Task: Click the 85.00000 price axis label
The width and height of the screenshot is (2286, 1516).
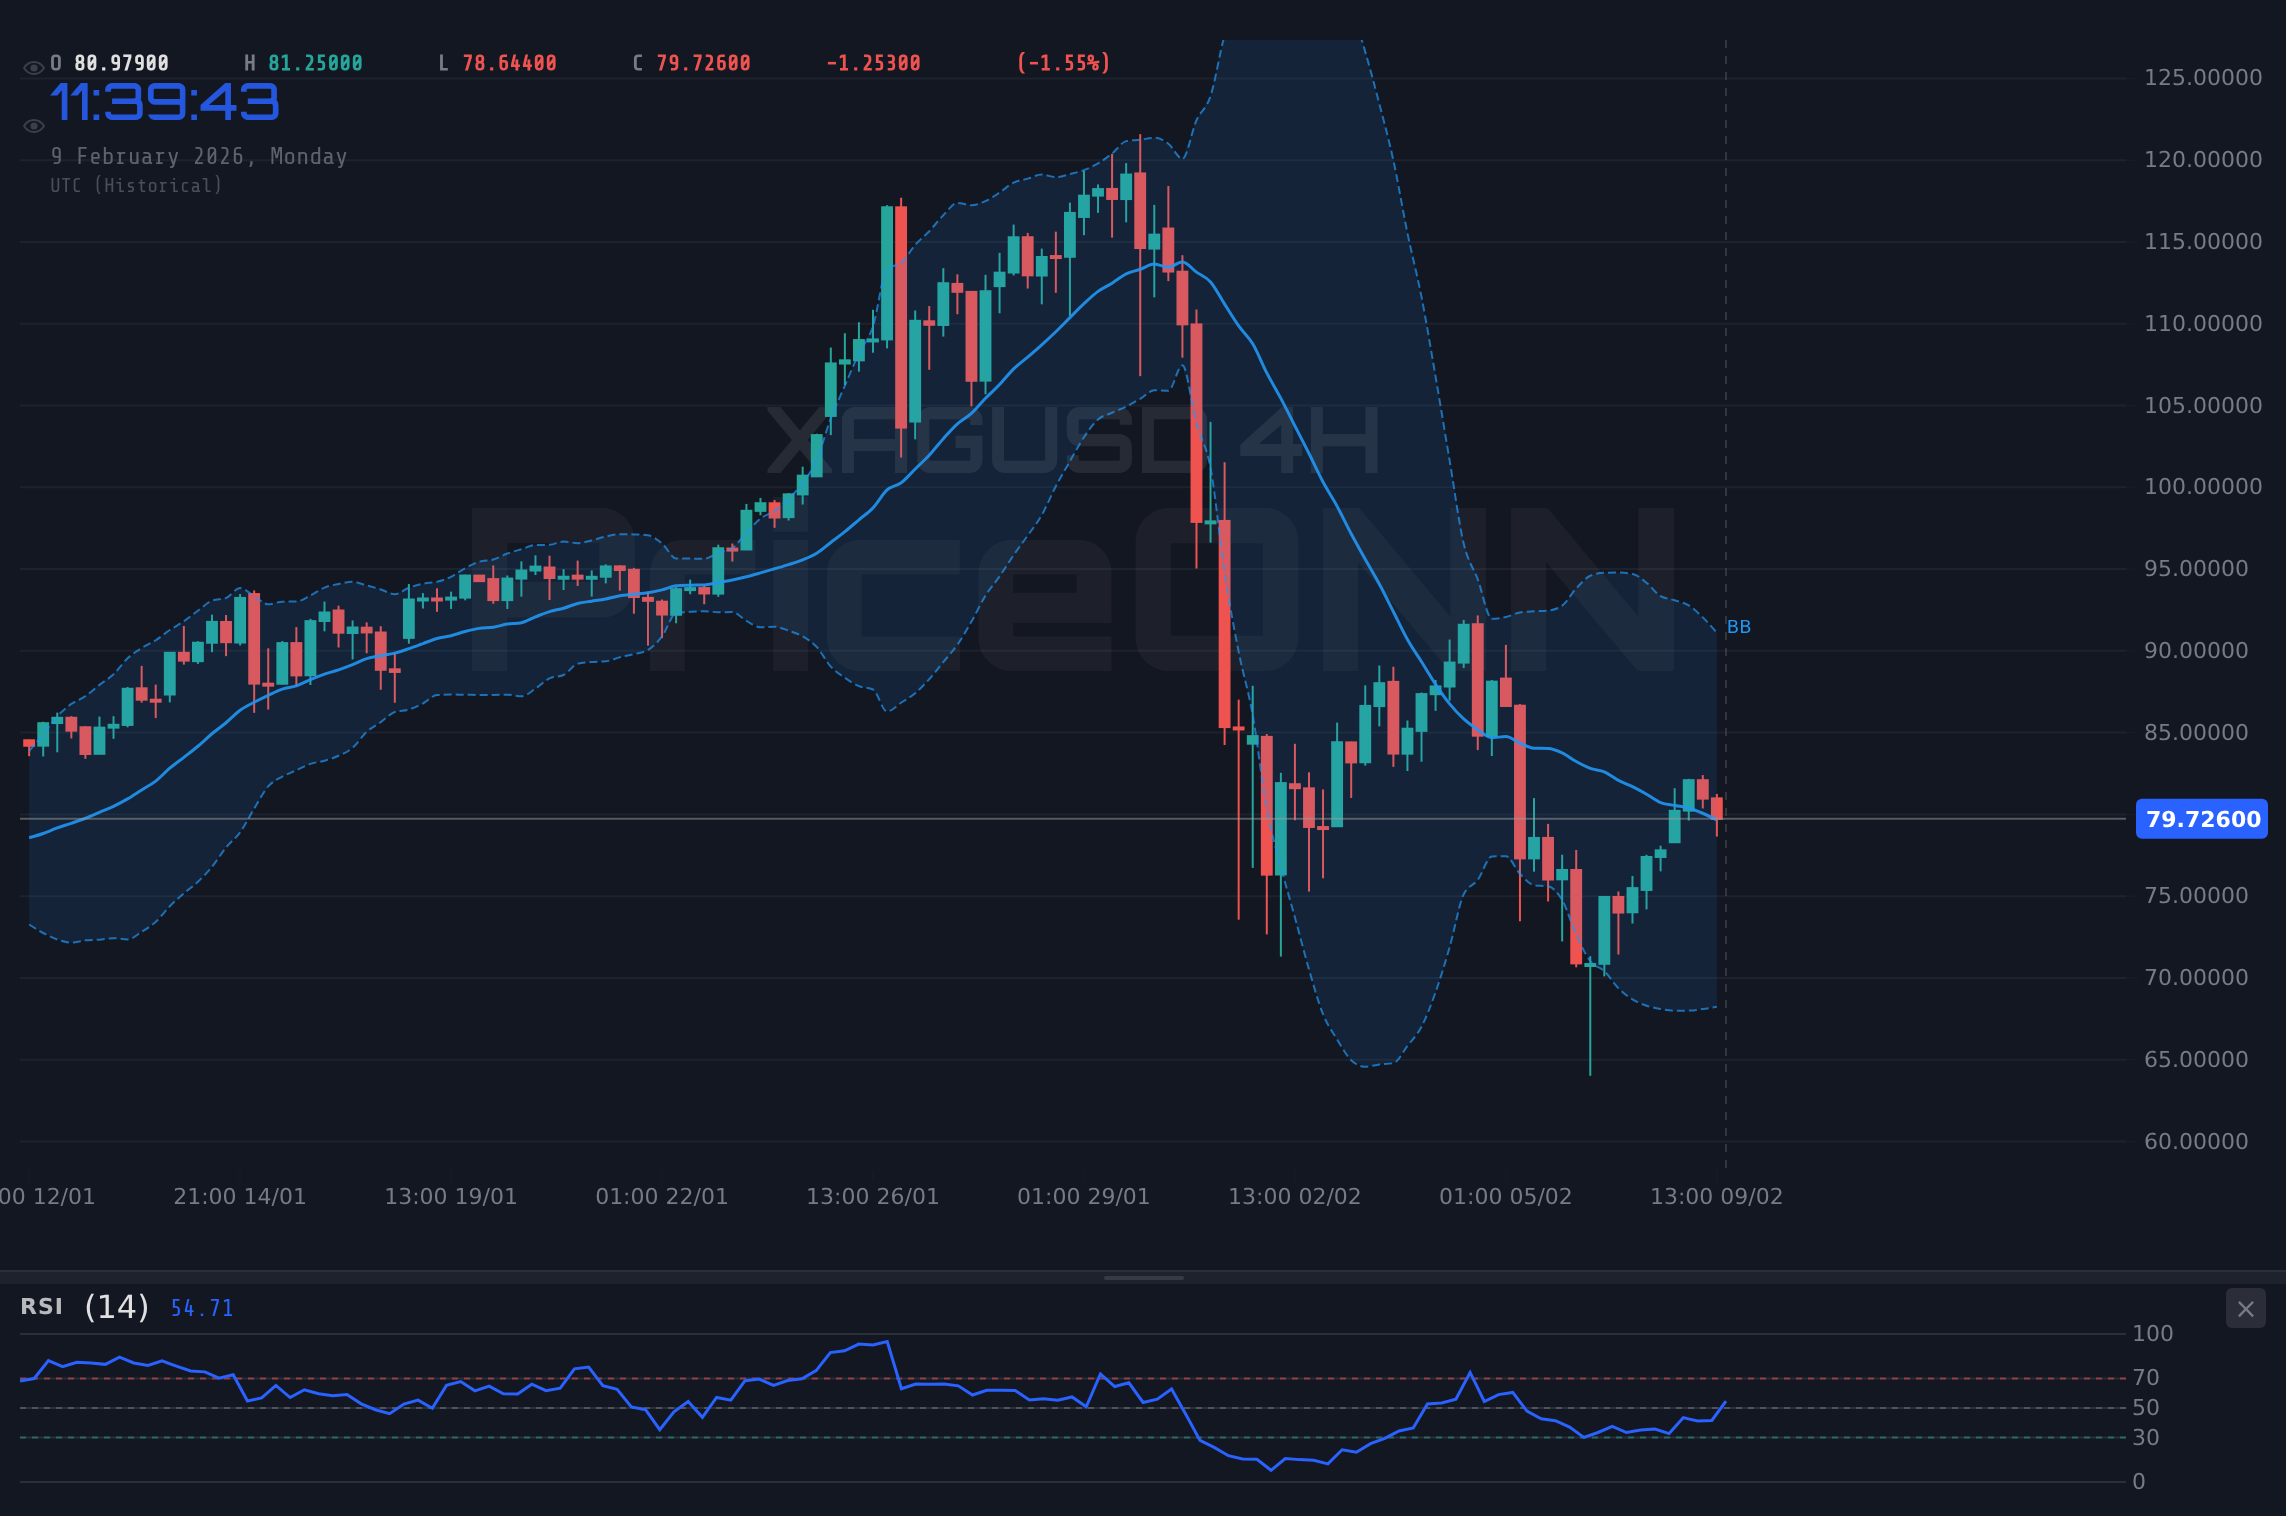Action: click(x=2196, y=733)
